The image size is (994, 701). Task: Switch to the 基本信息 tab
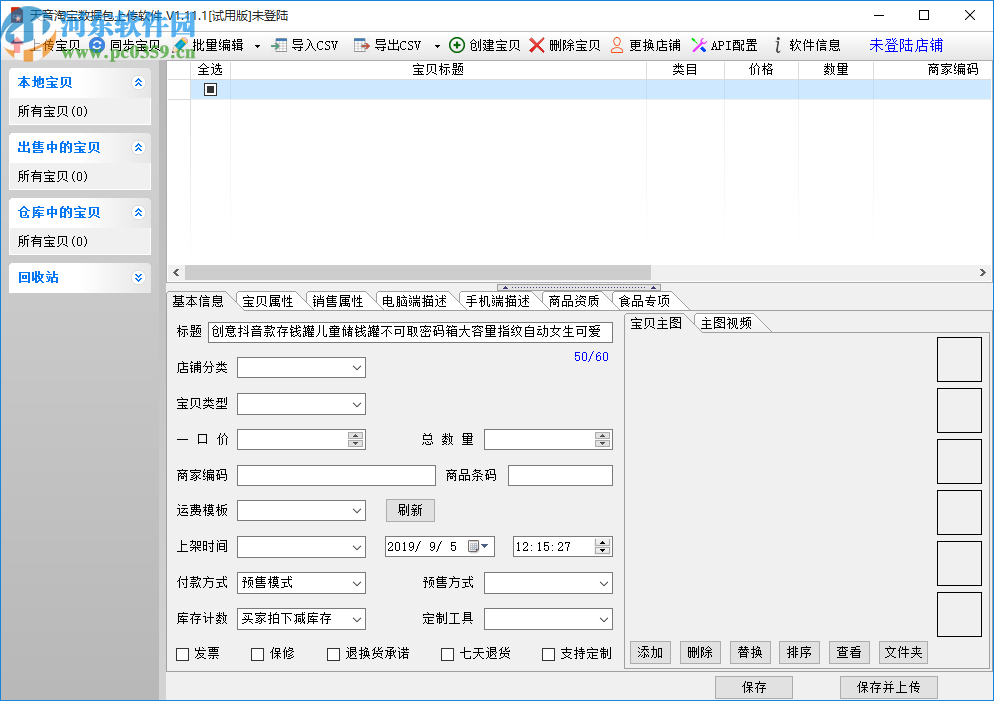click(x=198, y=301)
